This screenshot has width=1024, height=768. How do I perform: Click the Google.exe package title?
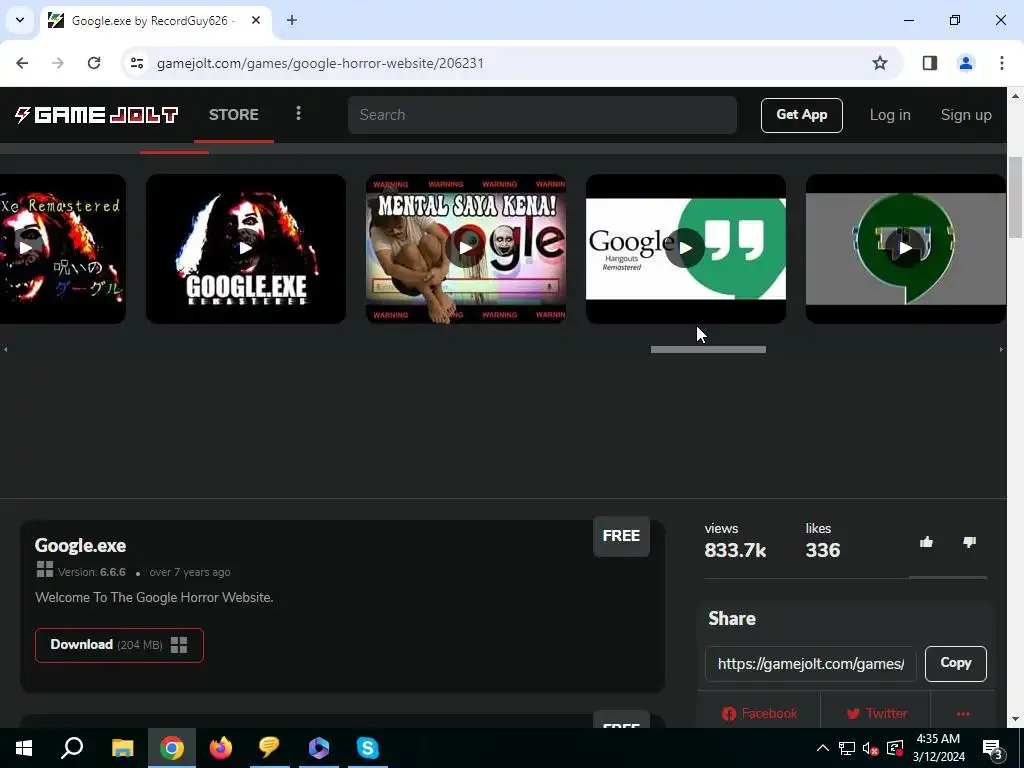click(x=80, y=546)
